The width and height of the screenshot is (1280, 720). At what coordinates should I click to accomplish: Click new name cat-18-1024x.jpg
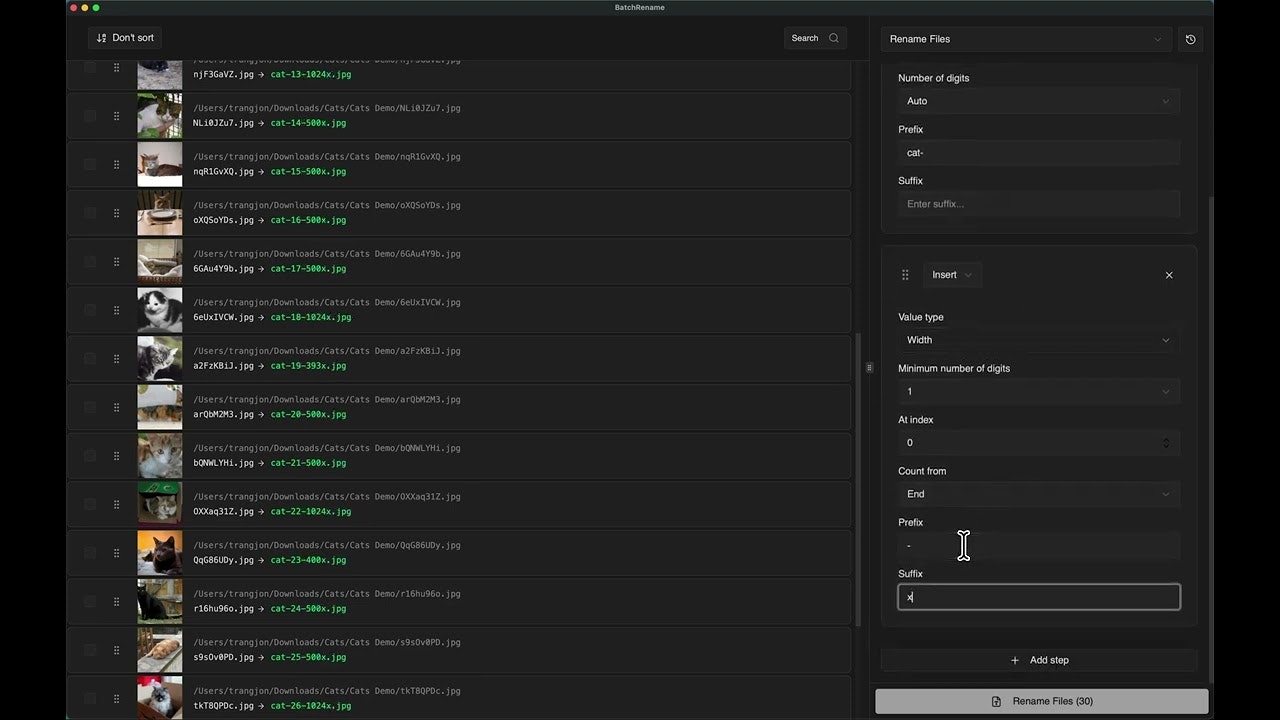click(x=311, y=317)
